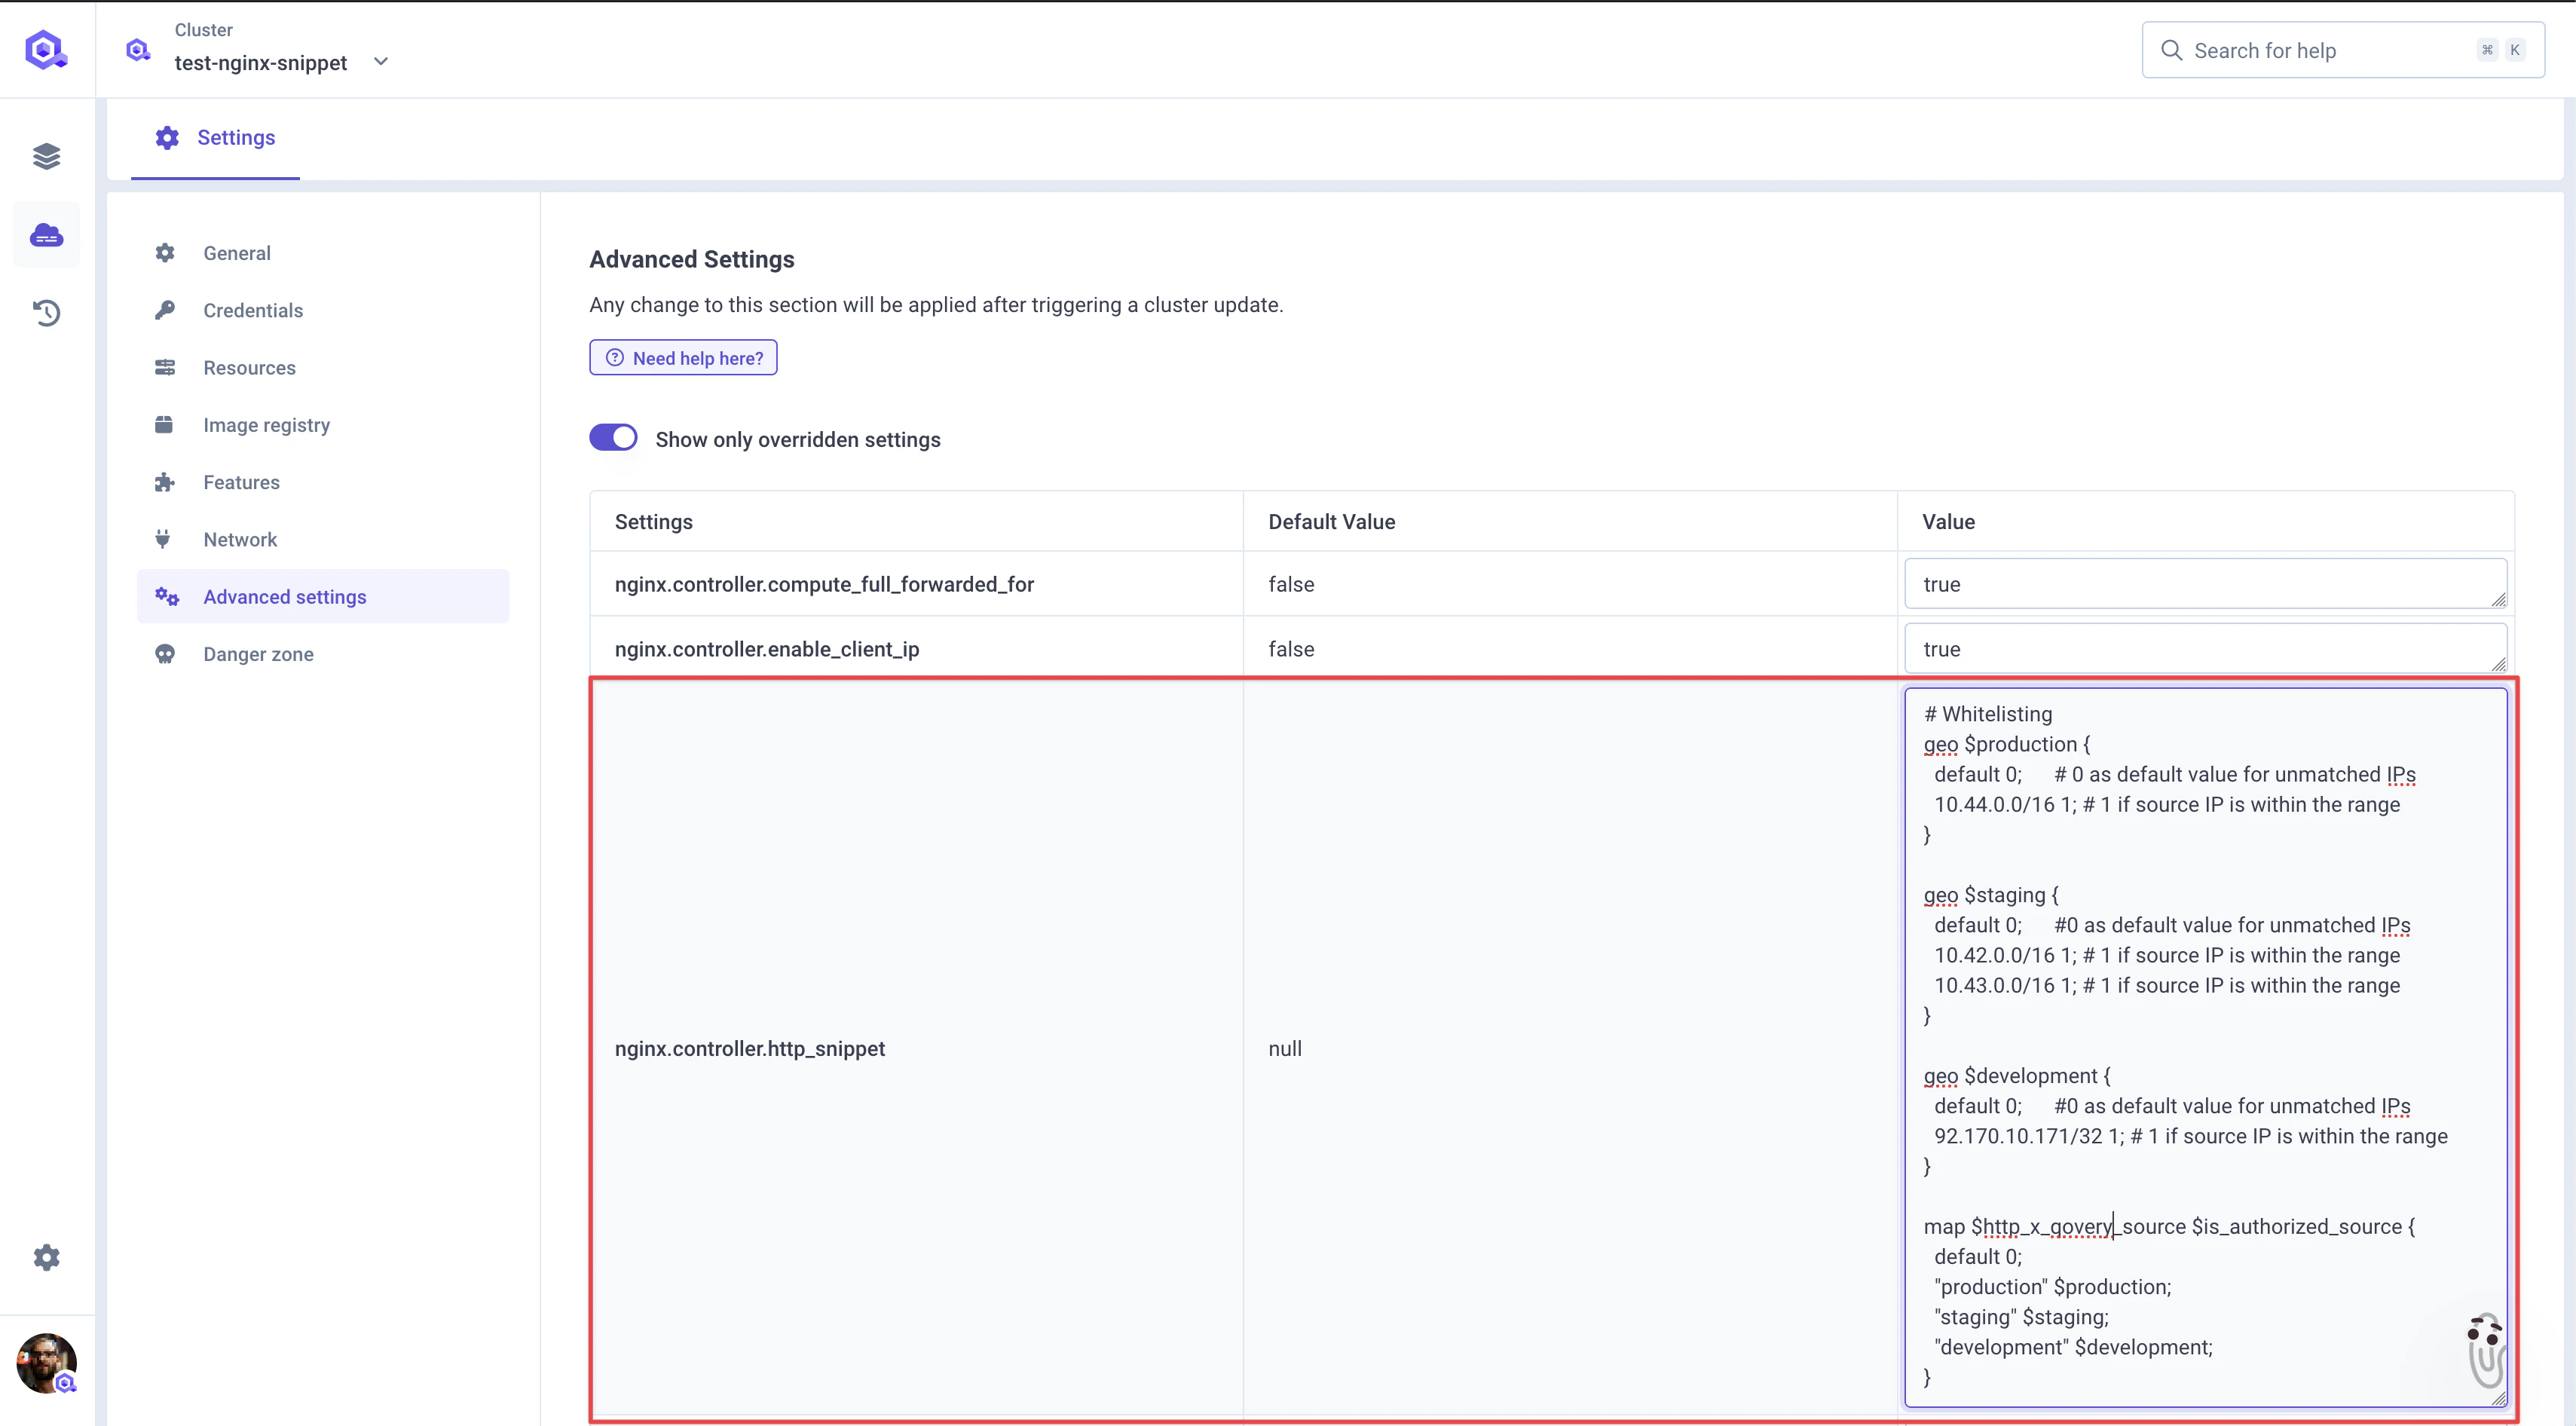Open cluster history via the clock icon
The image size is (2576, 1426).
coord(47,313)
